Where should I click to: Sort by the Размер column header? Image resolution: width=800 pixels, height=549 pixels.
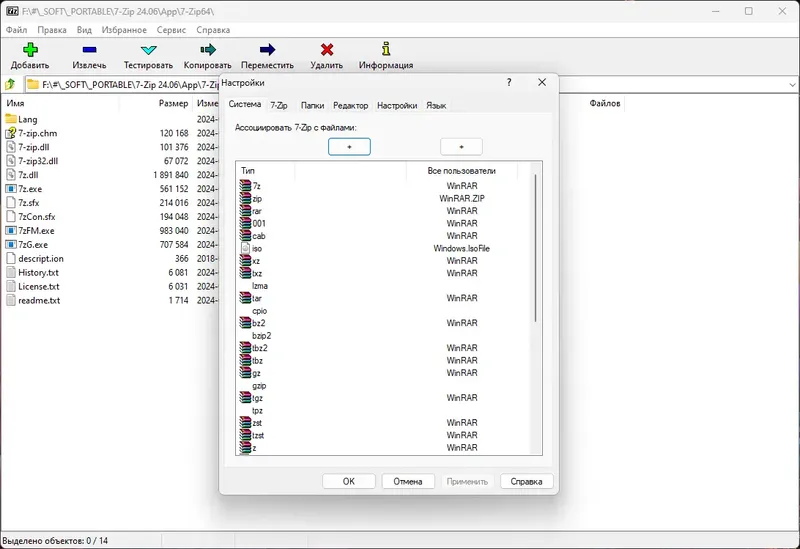pyautogui.click(x=156, y=103)
